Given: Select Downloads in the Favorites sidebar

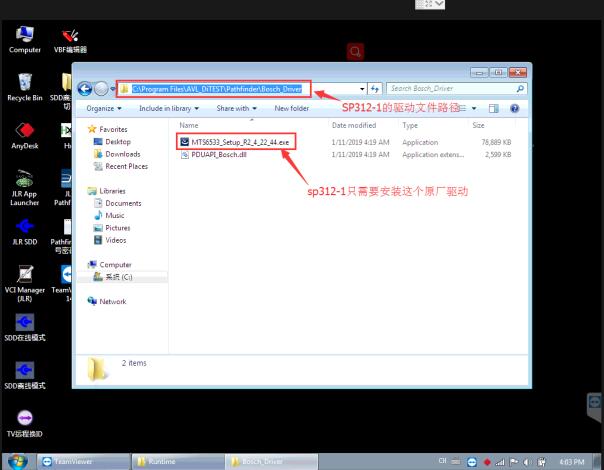Looking at the screenshot, I should 122,154.
